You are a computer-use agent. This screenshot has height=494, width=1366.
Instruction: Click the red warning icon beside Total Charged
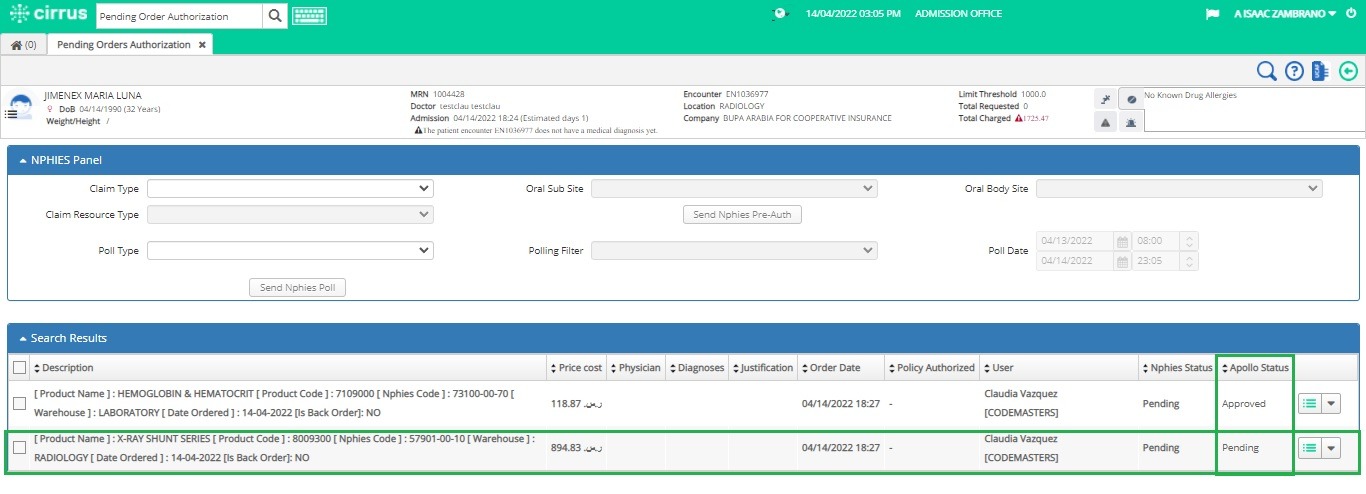pos(1019,118)
